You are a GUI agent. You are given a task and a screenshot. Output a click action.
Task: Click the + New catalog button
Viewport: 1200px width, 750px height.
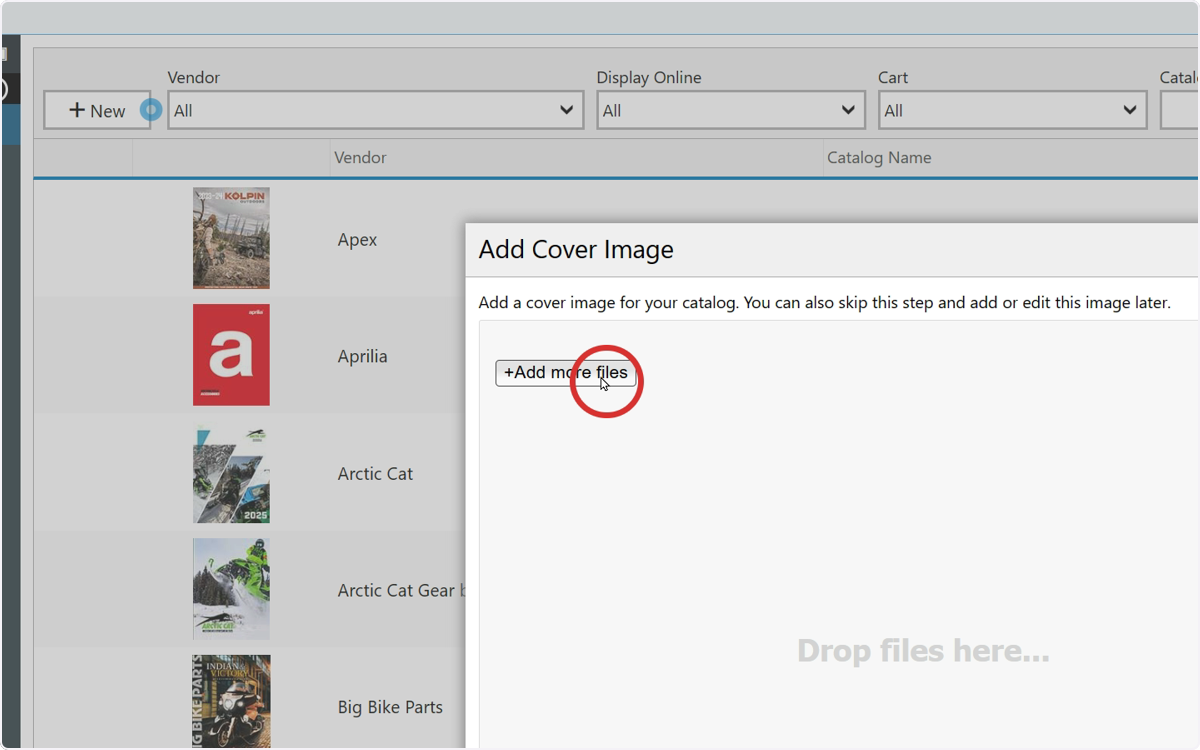[x=97, y=110]
